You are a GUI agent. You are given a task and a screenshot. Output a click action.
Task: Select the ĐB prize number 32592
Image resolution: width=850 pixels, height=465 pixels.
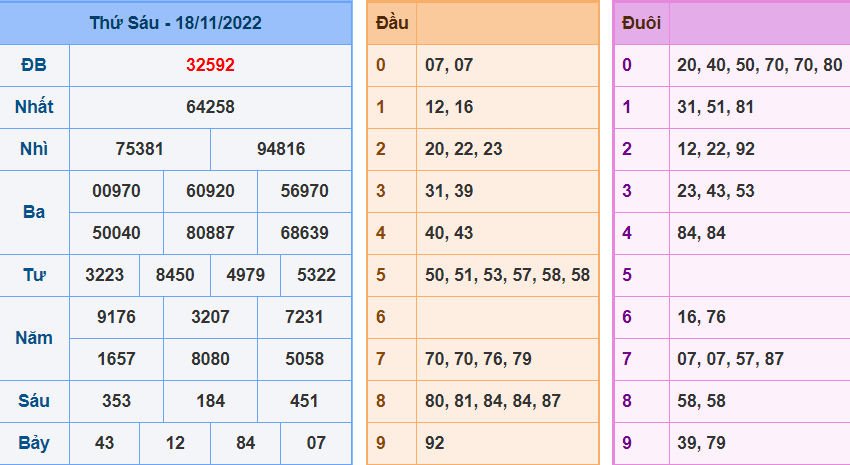[x=210, y=65]
